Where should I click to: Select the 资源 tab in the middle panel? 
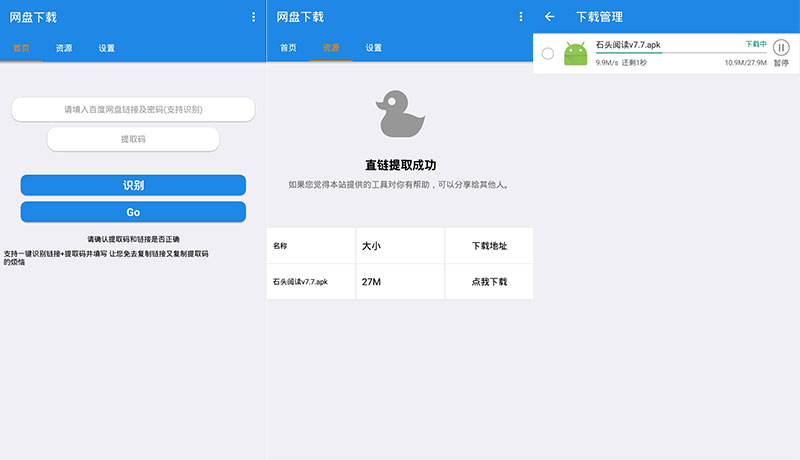click(331, 48)
